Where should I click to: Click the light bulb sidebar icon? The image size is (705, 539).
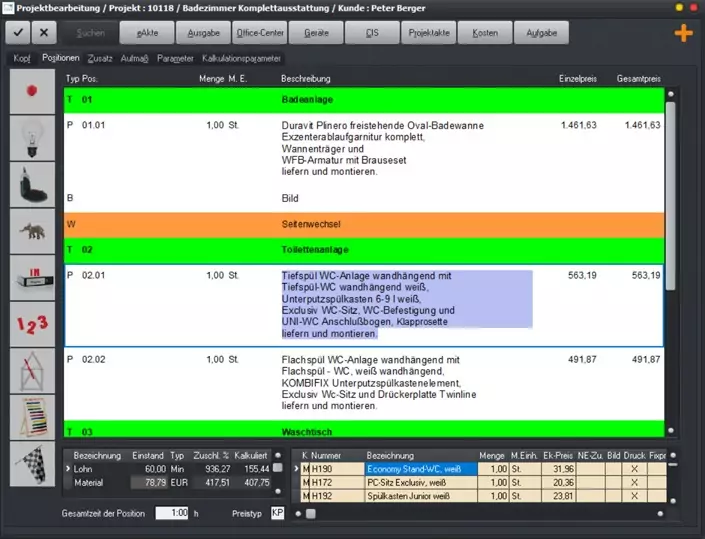(x=32, y=138)
